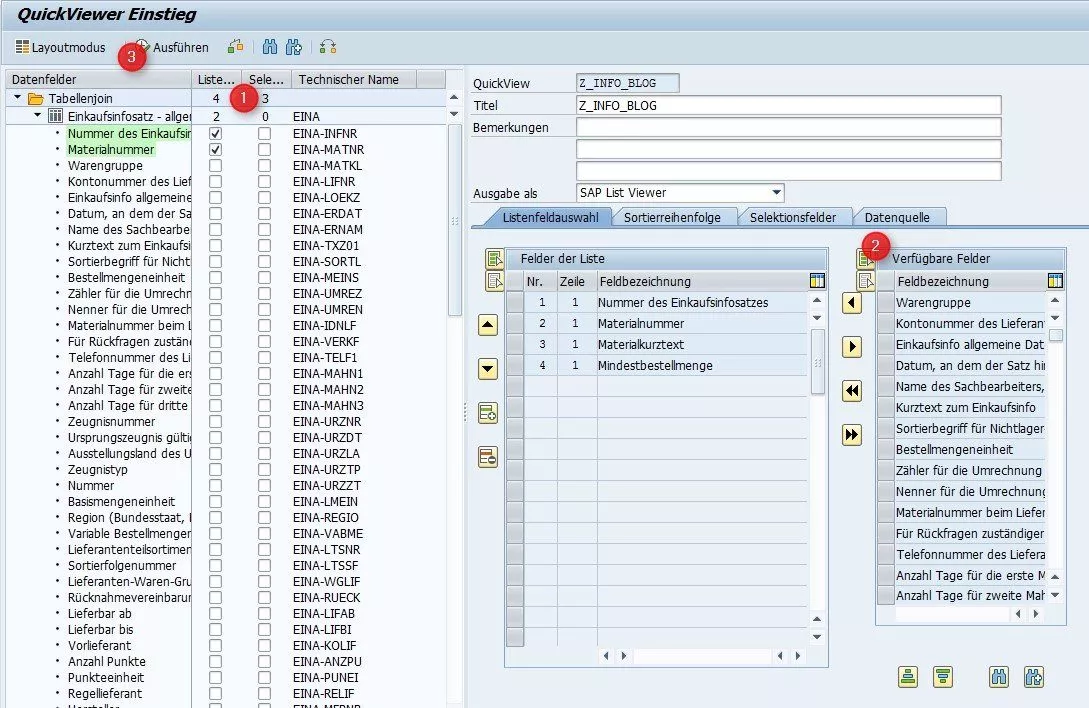Click single right arrow to remove field
The height and width of the screenshot is (708, 1089).
851,347
